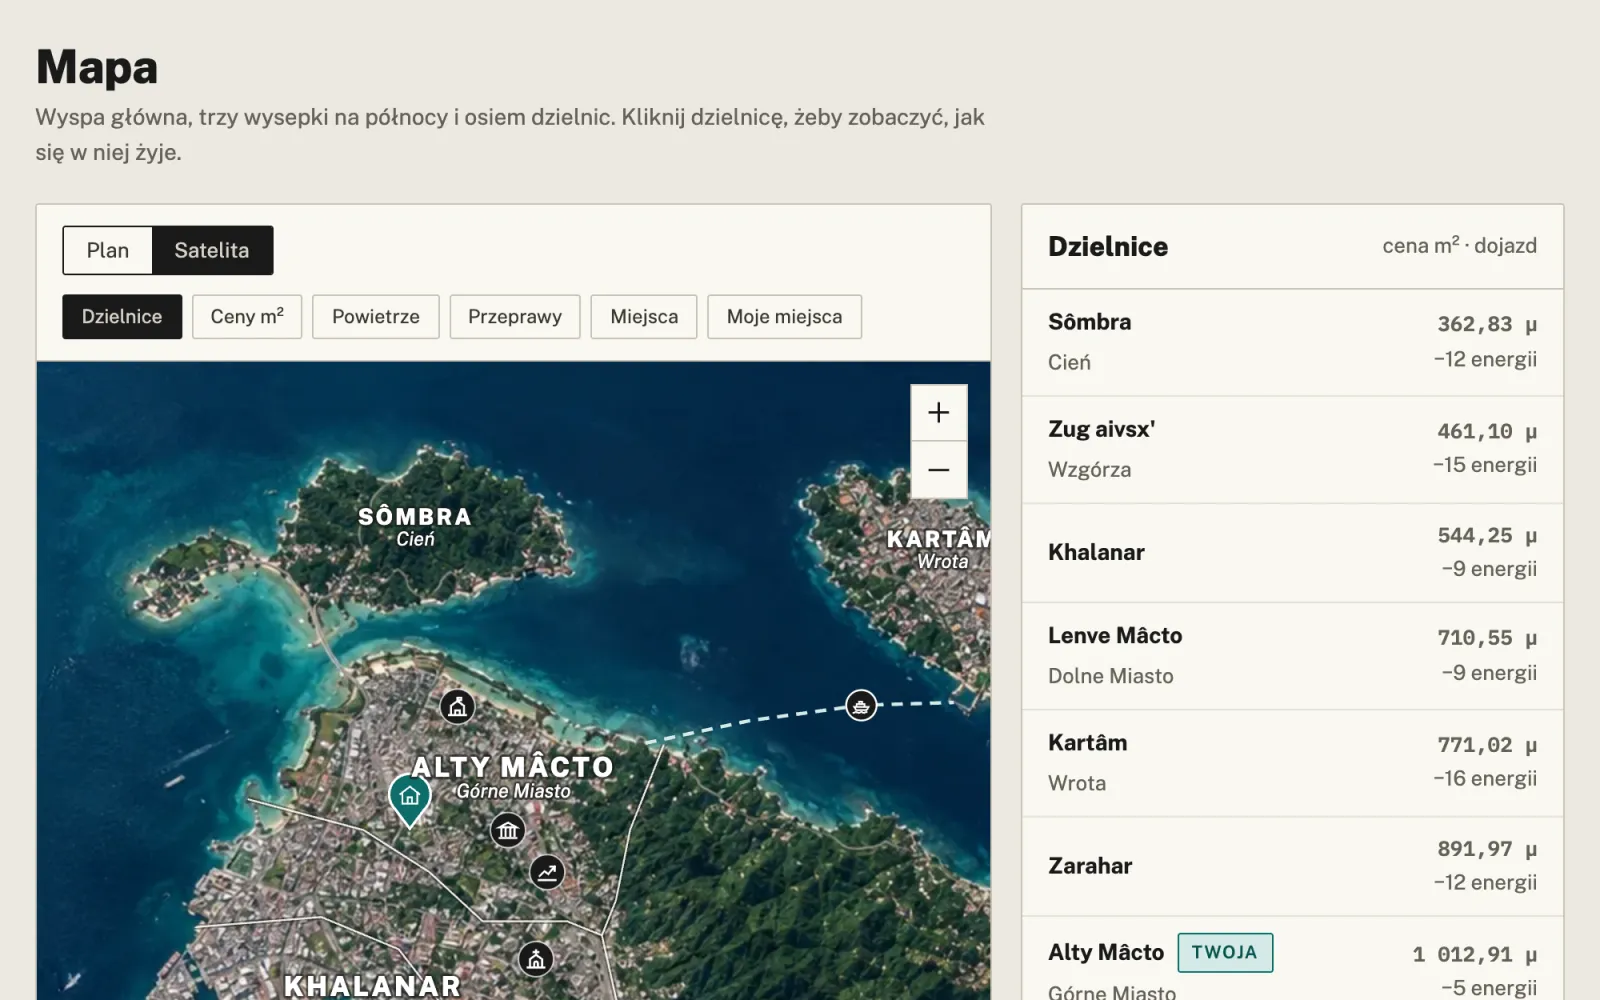1600x1000 pixels.
Task: Select the Dzielnice layer filter
Action: coord(122,316)
